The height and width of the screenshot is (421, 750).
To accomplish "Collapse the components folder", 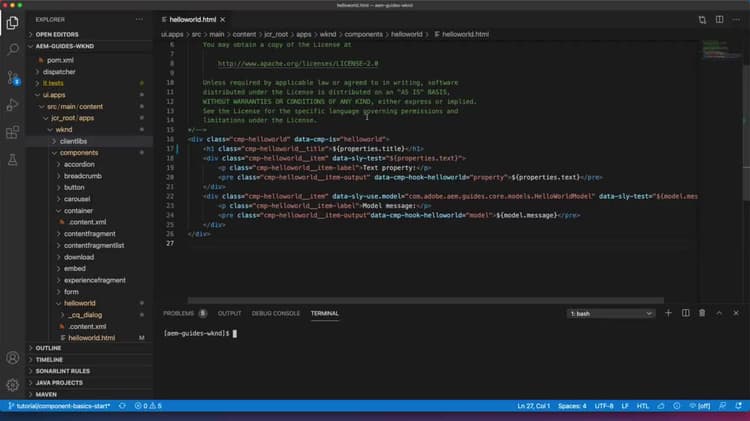I will click(x=78, y=153).
